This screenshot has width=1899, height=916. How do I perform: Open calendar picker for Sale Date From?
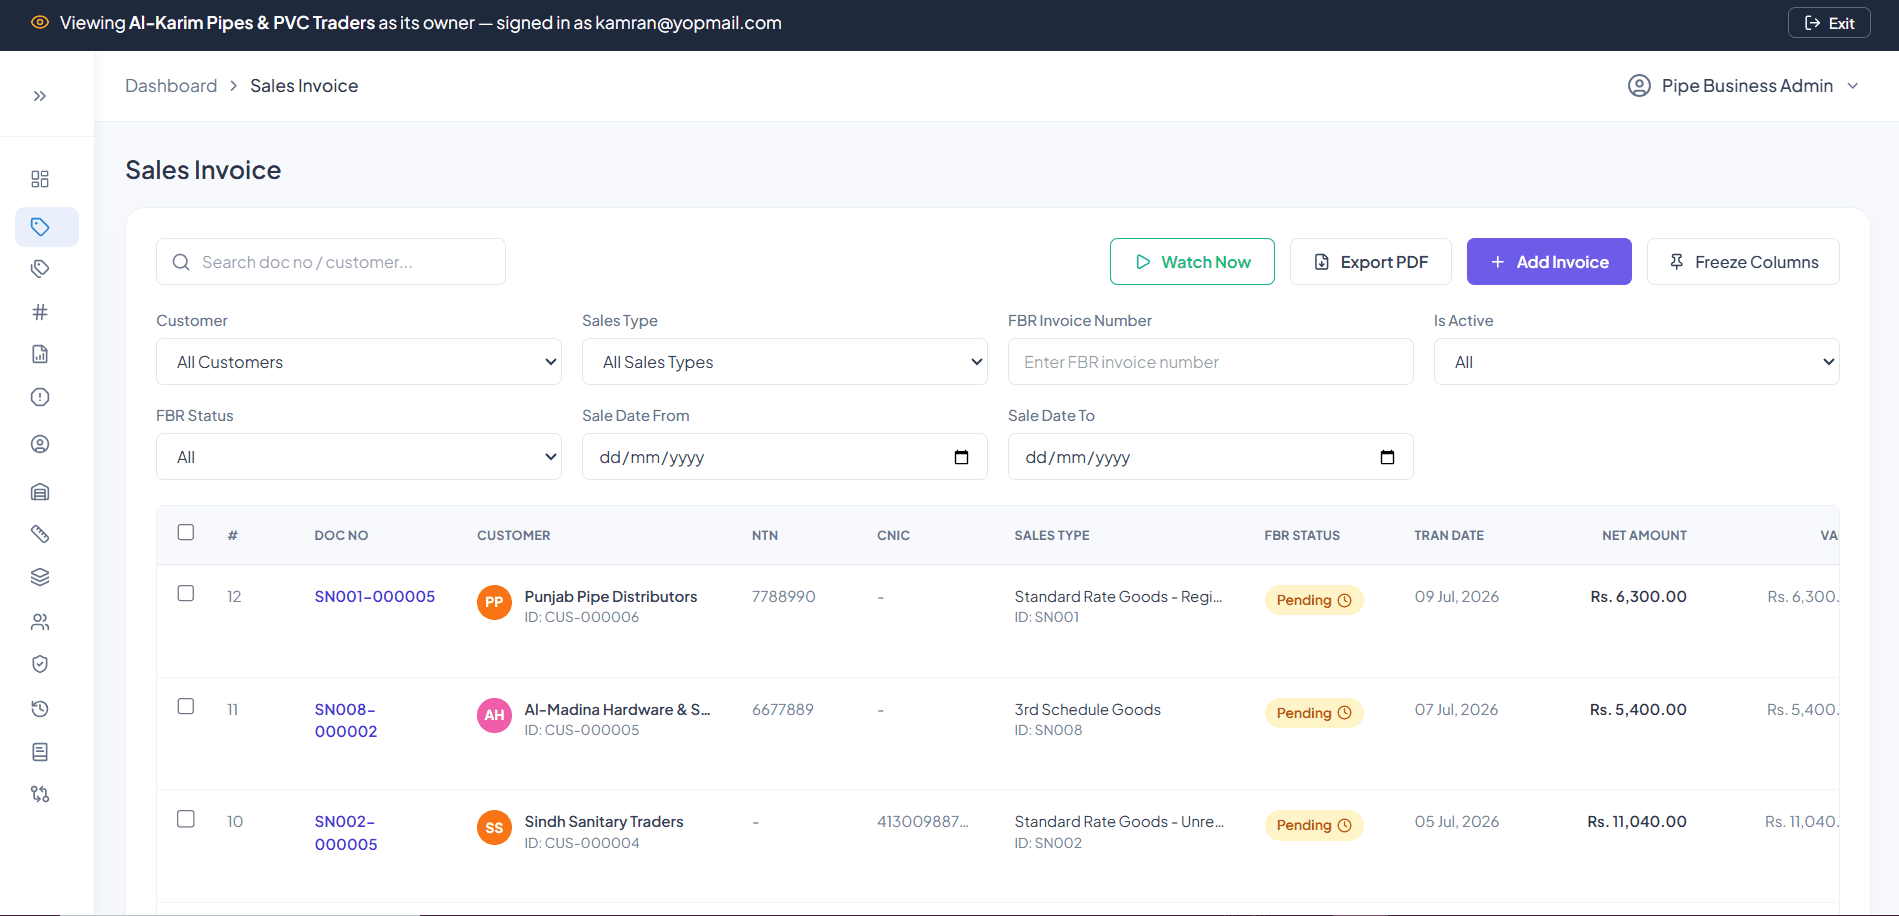click(961, 457)
